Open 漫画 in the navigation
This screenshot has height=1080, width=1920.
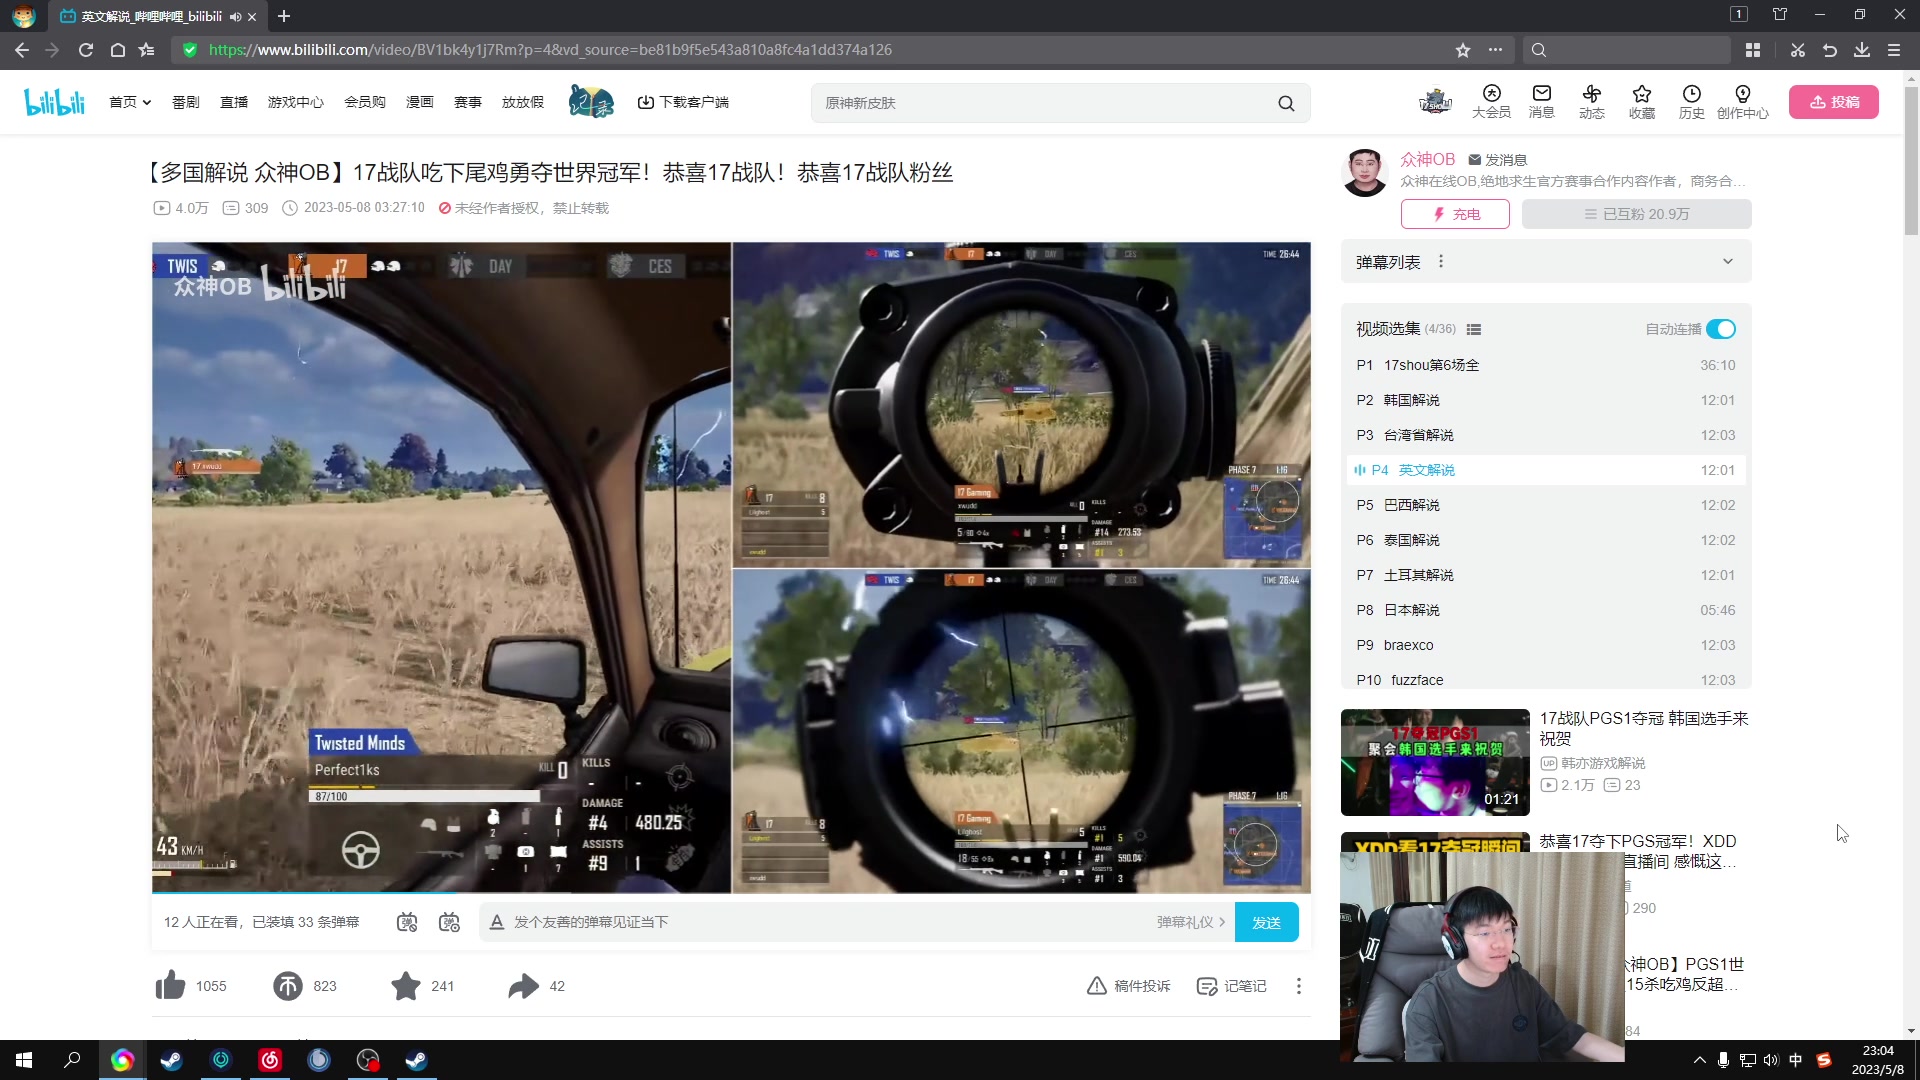coord(420,102)
